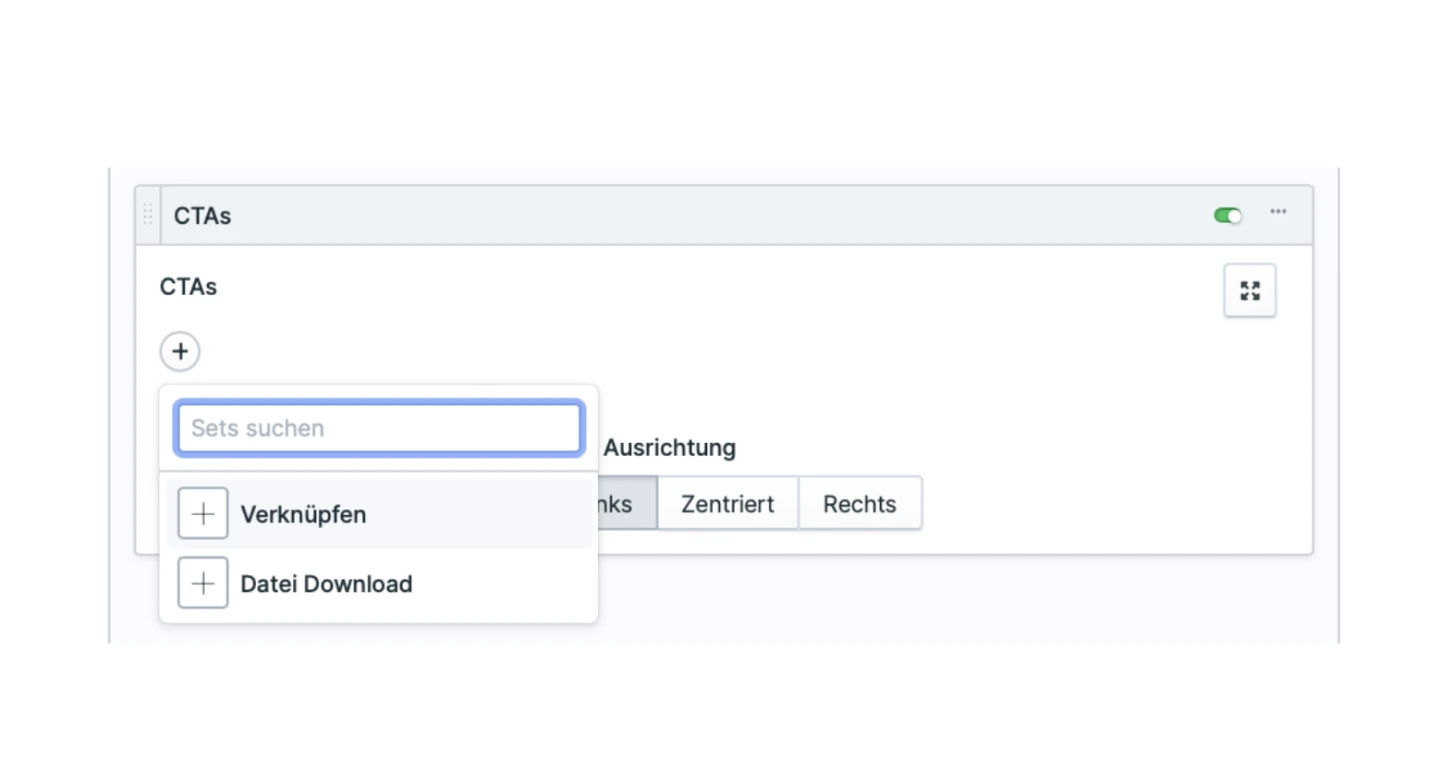Open fullscreen mode for CTAs field
This screenshot has width=1440, height=775.
point(1249,291)
